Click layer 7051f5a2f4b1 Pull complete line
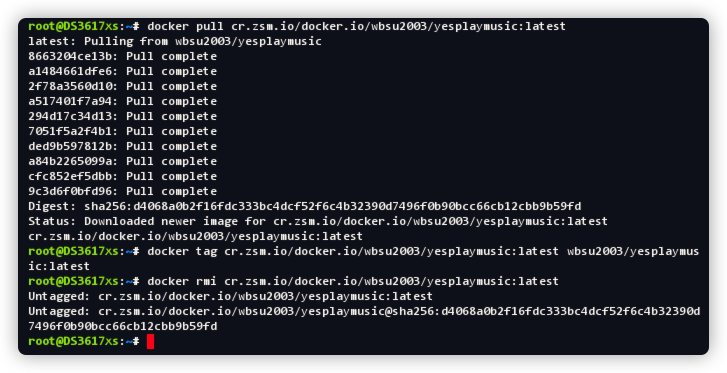 [122, 131]
